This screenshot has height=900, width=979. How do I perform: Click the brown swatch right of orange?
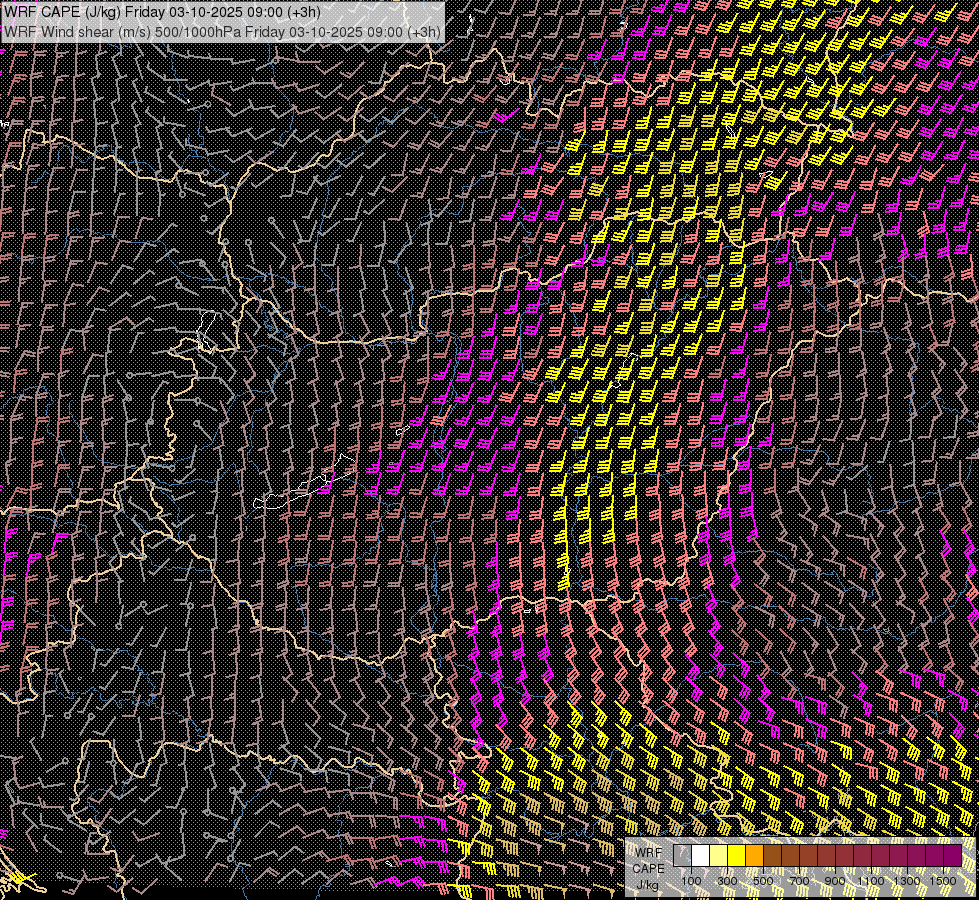[772, 856]
